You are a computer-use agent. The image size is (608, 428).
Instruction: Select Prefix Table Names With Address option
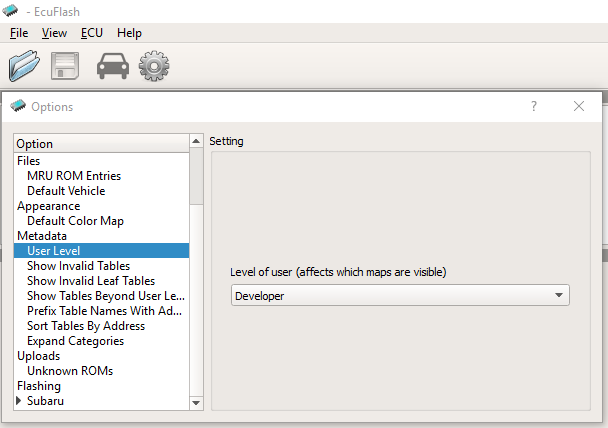click(x=104, y=311)
